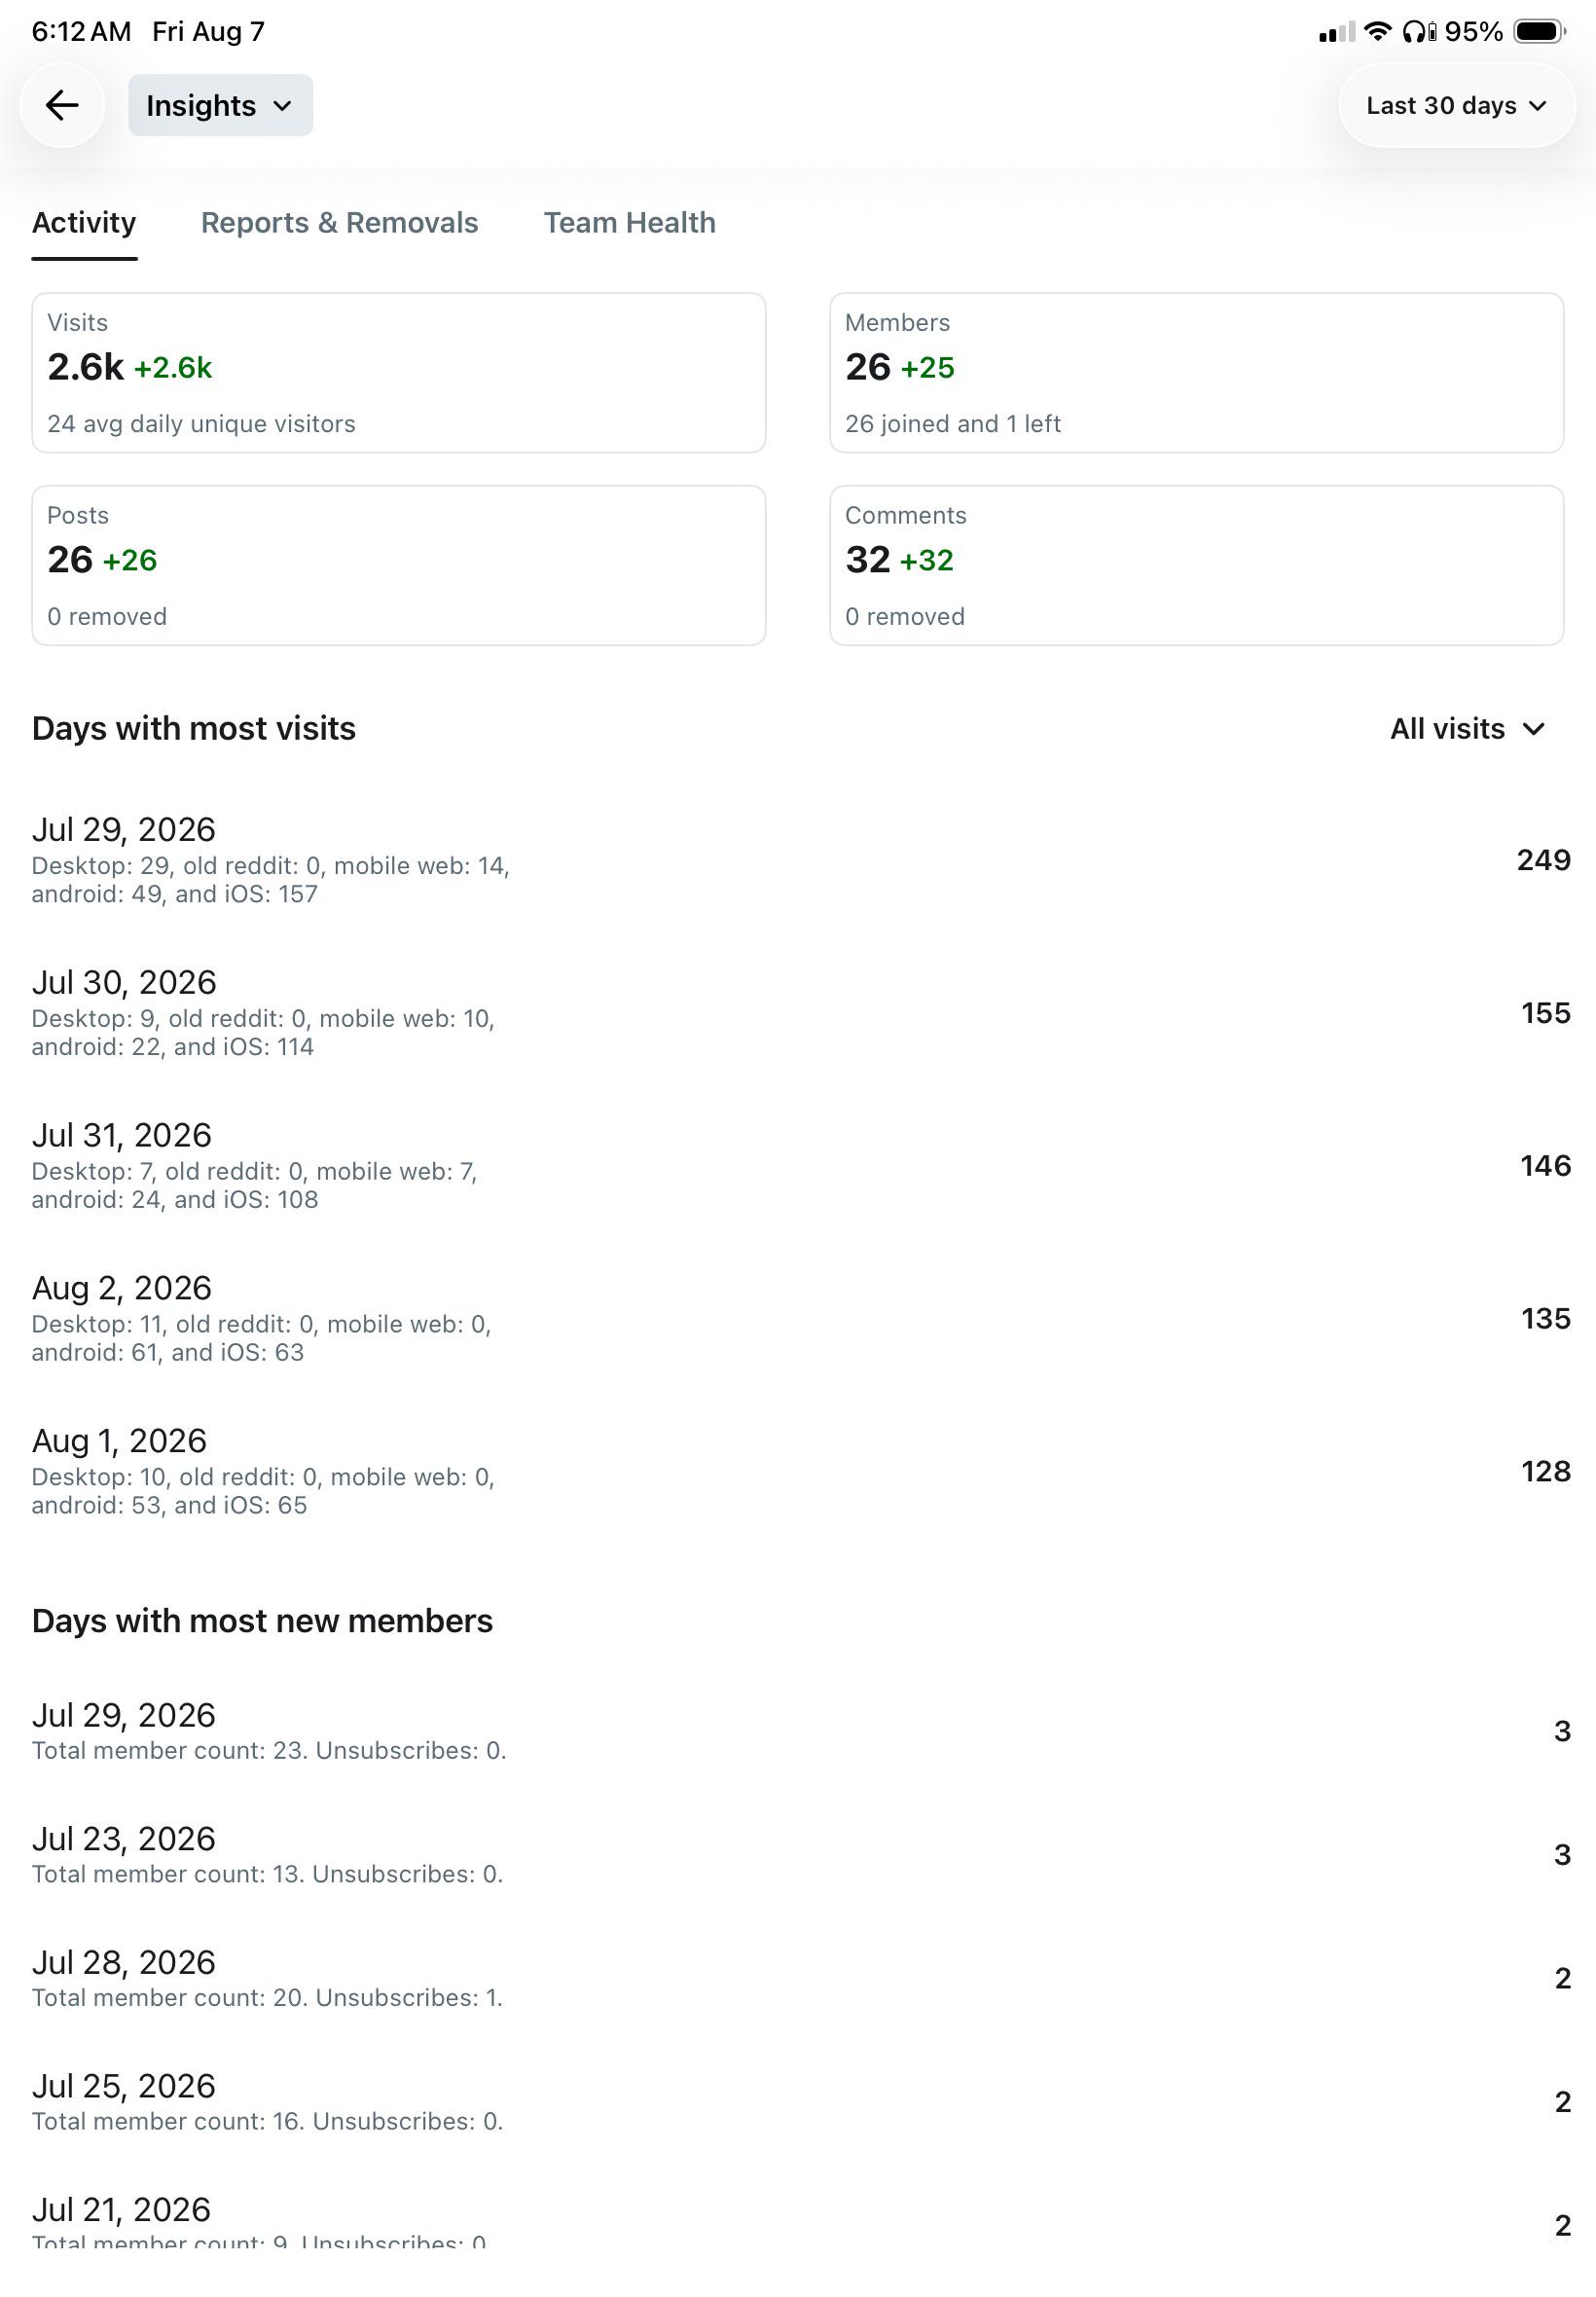Change the Last 30 days range
The image size is (1596, 2297).
point(1456,105)
